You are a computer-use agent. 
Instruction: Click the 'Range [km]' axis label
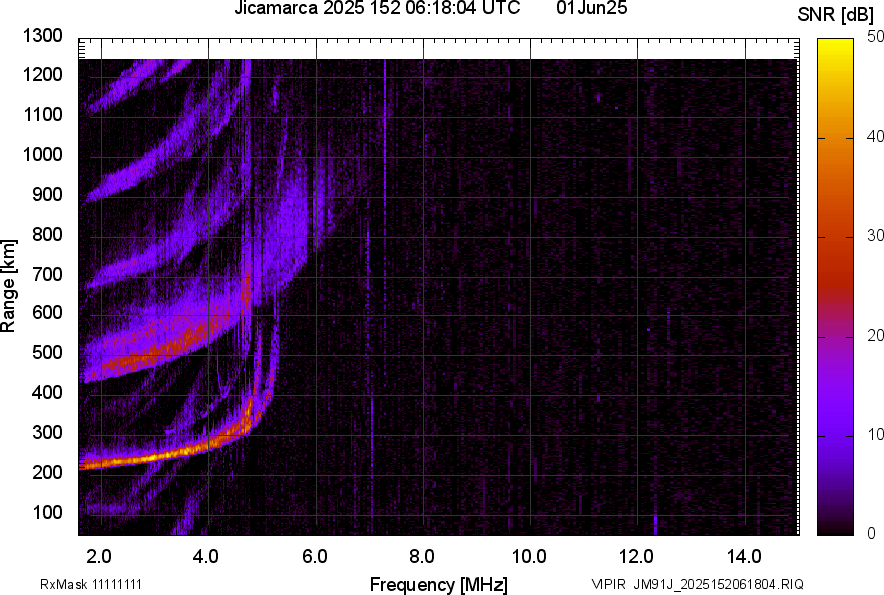click(8, 287)
